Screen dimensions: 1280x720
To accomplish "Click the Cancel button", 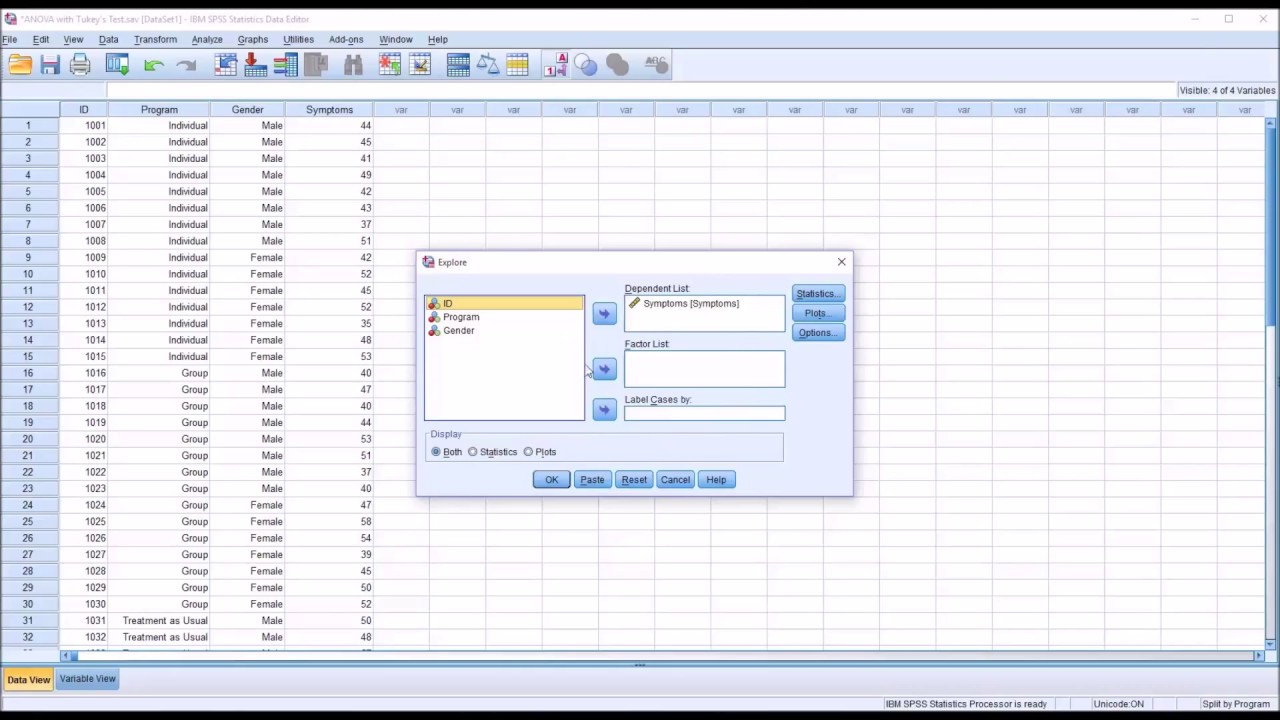I will point(675,480).
